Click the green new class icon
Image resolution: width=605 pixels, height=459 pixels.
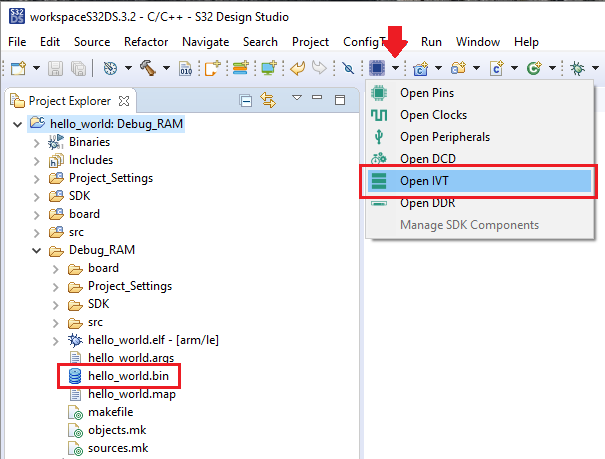(534, 68)
